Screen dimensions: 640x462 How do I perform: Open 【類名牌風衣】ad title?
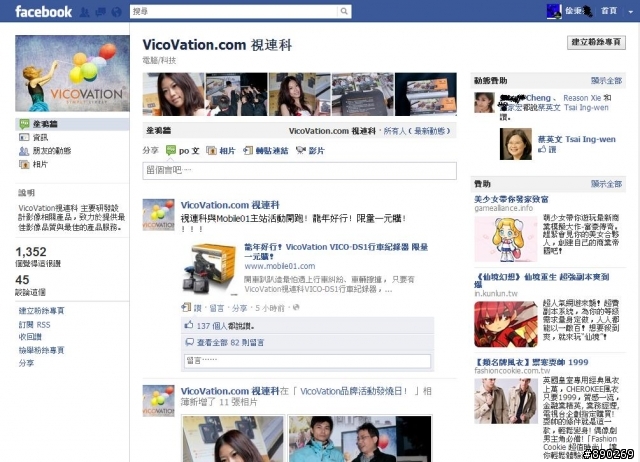coord(531,362)
